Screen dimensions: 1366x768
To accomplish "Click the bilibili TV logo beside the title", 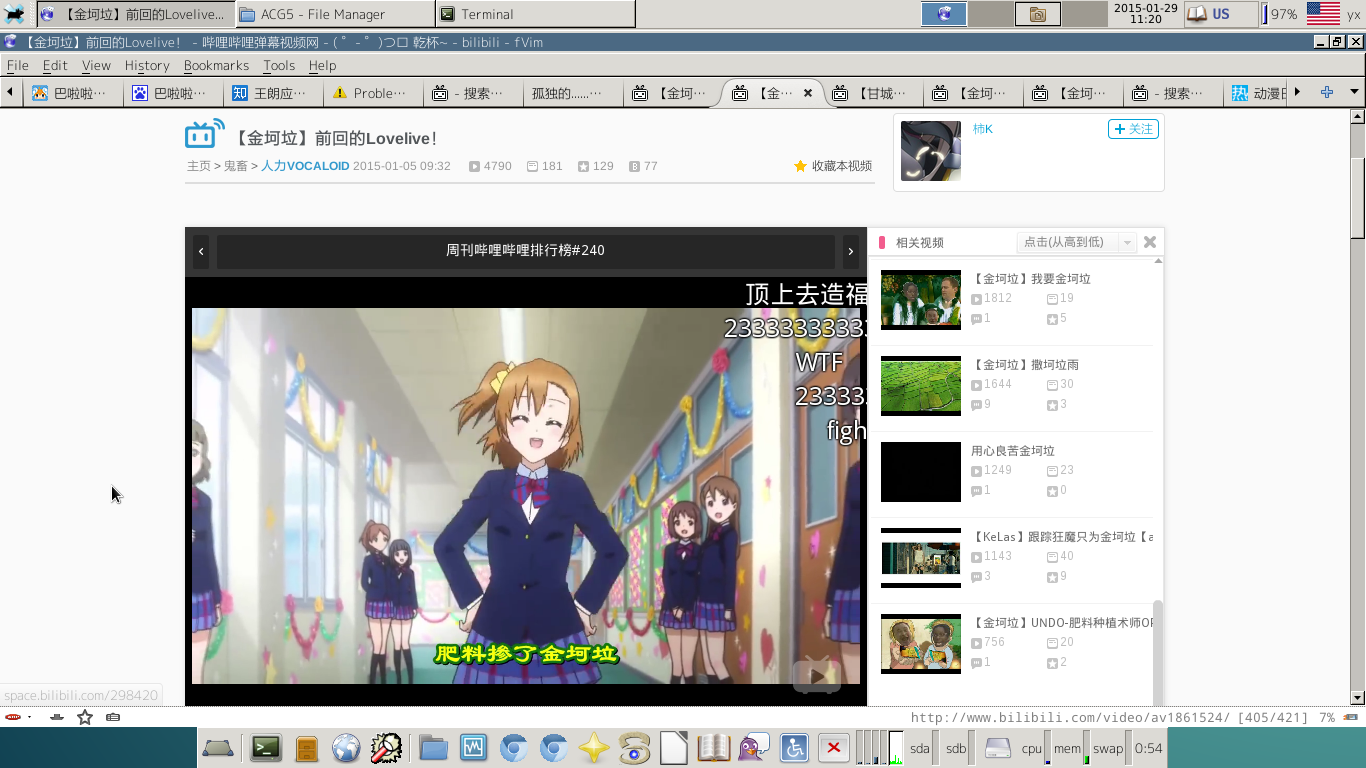I will point(204,134).
